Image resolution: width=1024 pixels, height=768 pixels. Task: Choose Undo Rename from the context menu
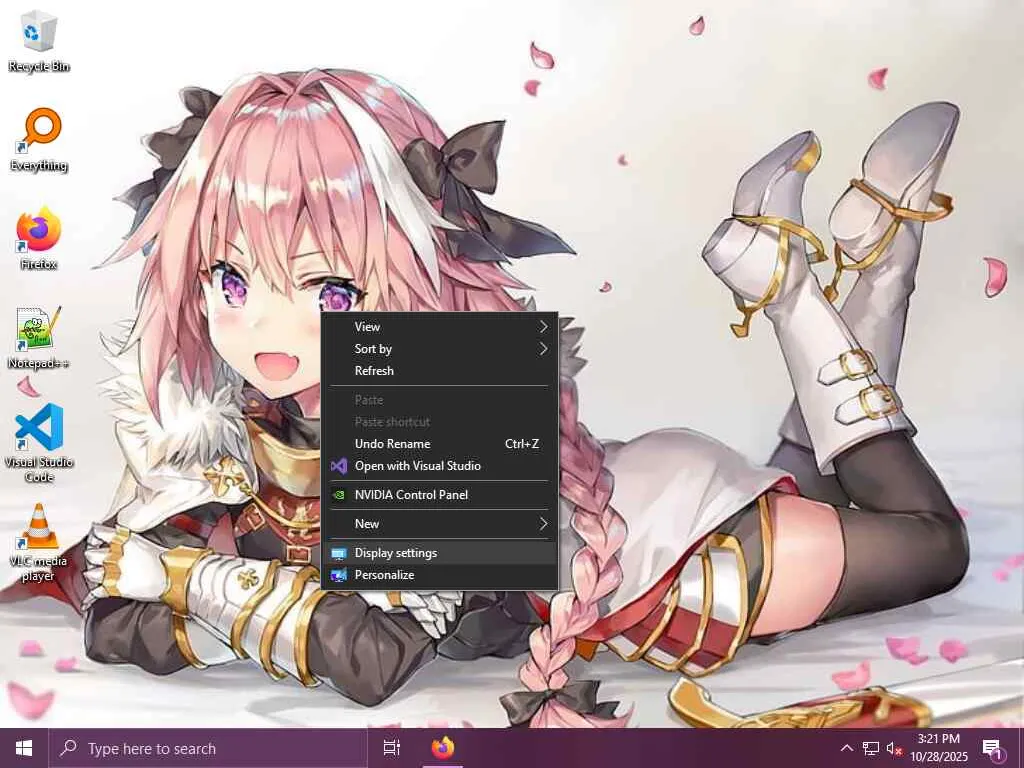440,443
